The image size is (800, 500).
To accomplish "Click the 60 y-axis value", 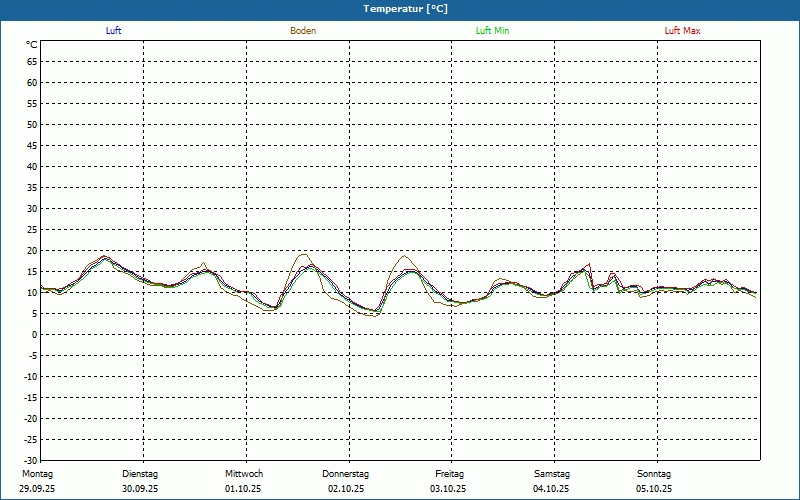I will point(32,83).
